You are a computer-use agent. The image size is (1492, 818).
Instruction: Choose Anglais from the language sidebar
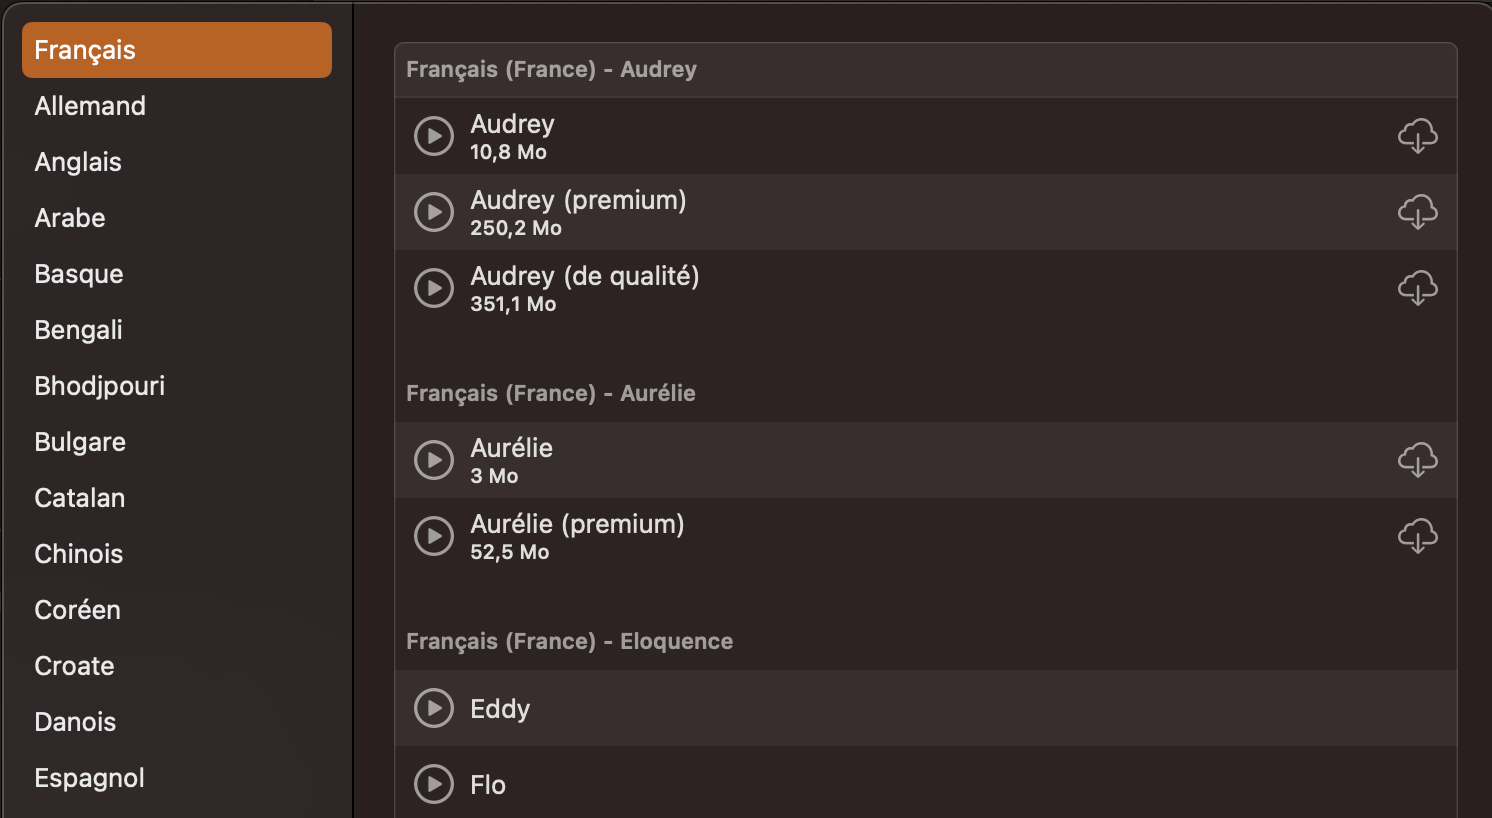click(78, 162)
